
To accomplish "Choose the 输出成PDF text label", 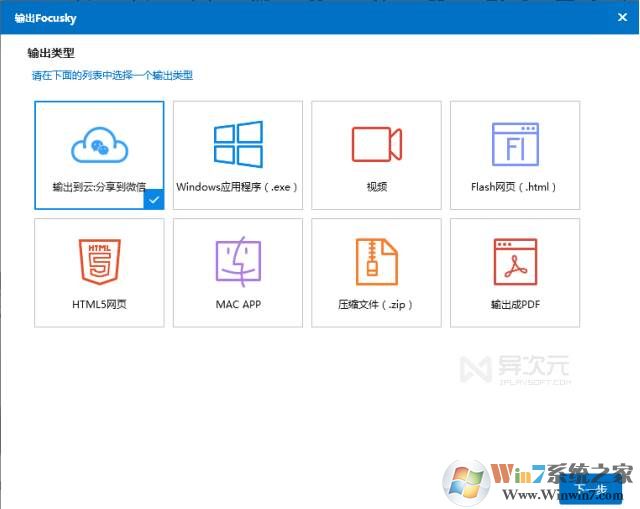I will coord(514,304).
